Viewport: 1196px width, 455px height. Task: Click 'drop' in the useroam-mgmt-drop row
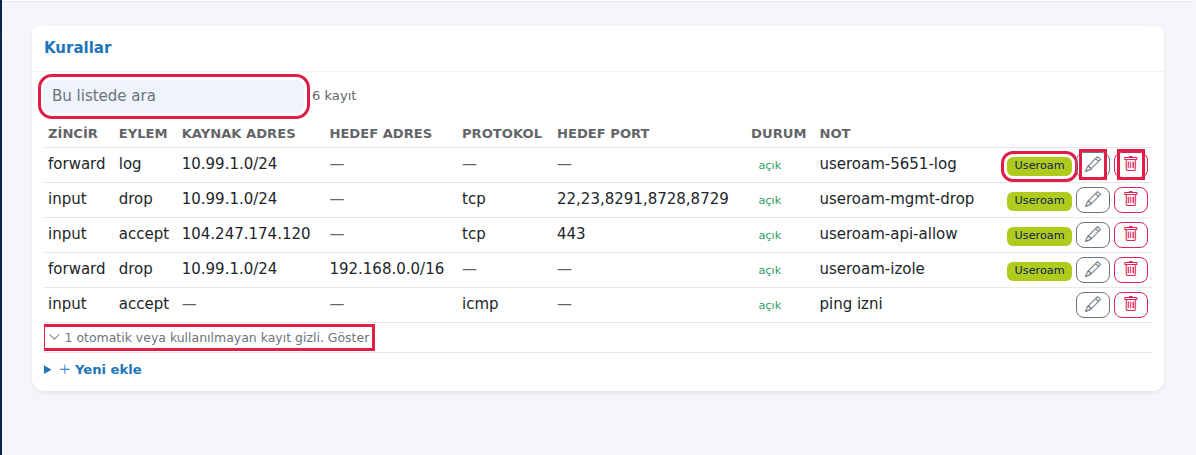coord(136,199)
